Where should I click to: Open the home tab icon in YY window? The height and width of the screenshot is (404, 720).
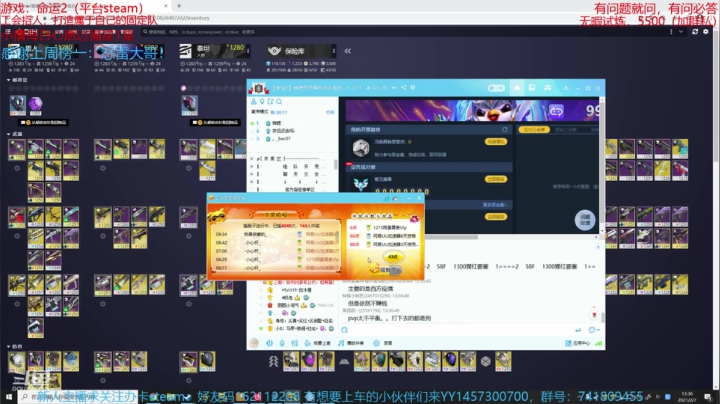(517, 88)
